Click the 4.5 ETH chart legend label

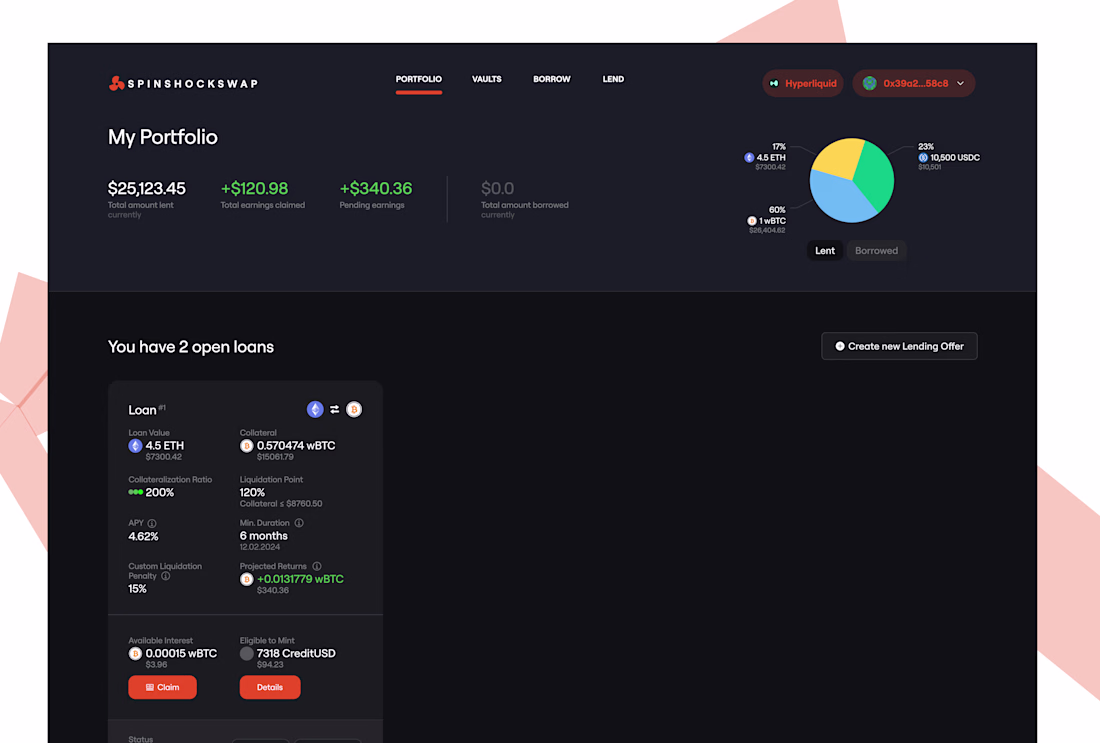pyautogui.click(x=771, y=158)
